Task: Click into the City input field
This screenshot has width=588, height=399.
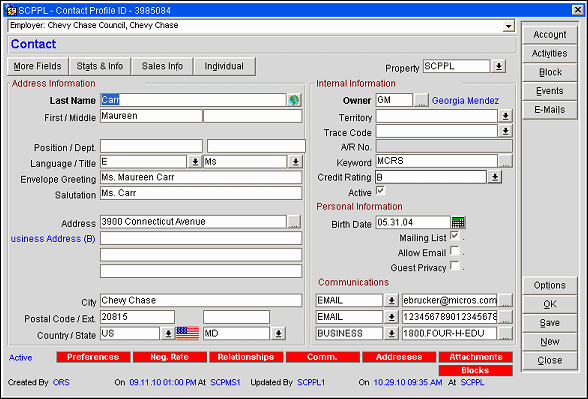Action: [x=201, y=300]
